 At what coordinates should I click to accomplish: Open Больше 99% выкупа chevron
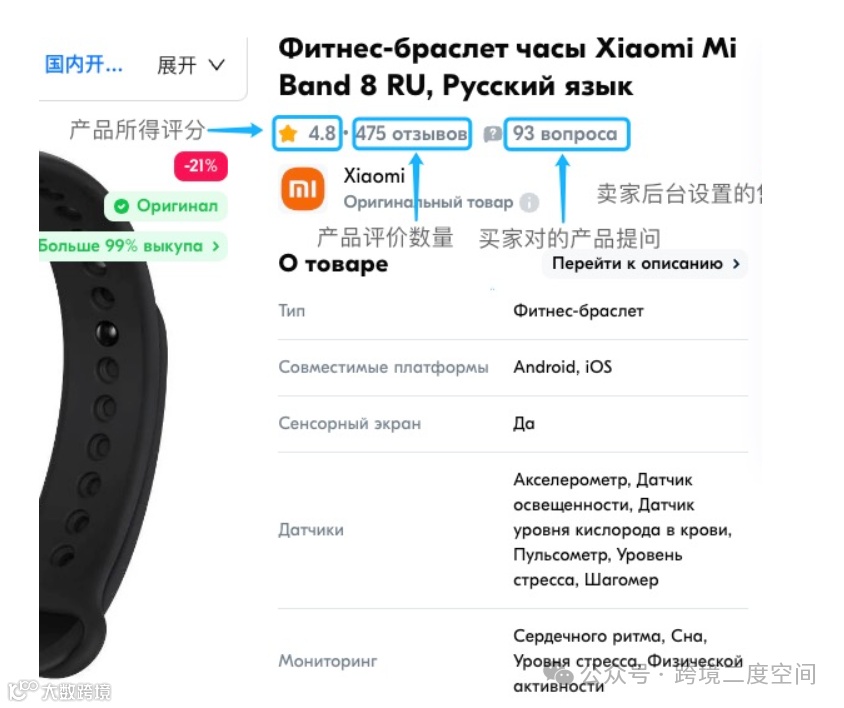pos(216,246)
